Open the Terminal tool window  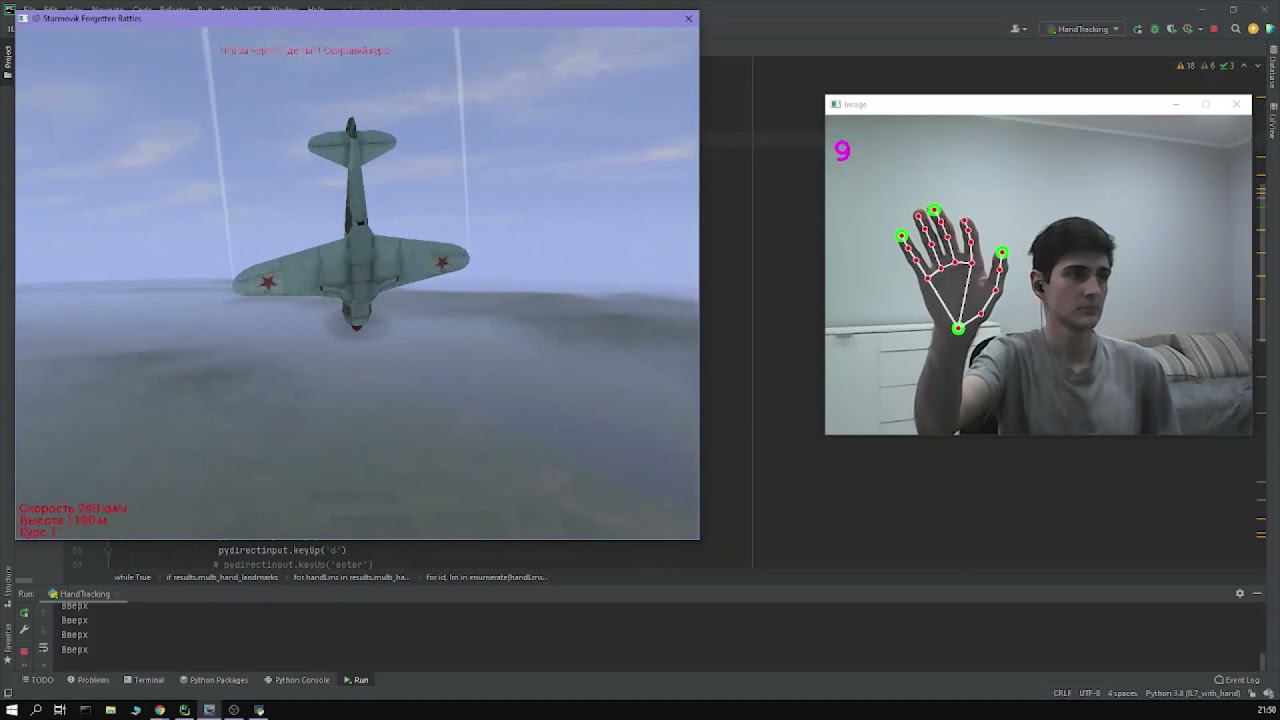[x=144, y=680]
